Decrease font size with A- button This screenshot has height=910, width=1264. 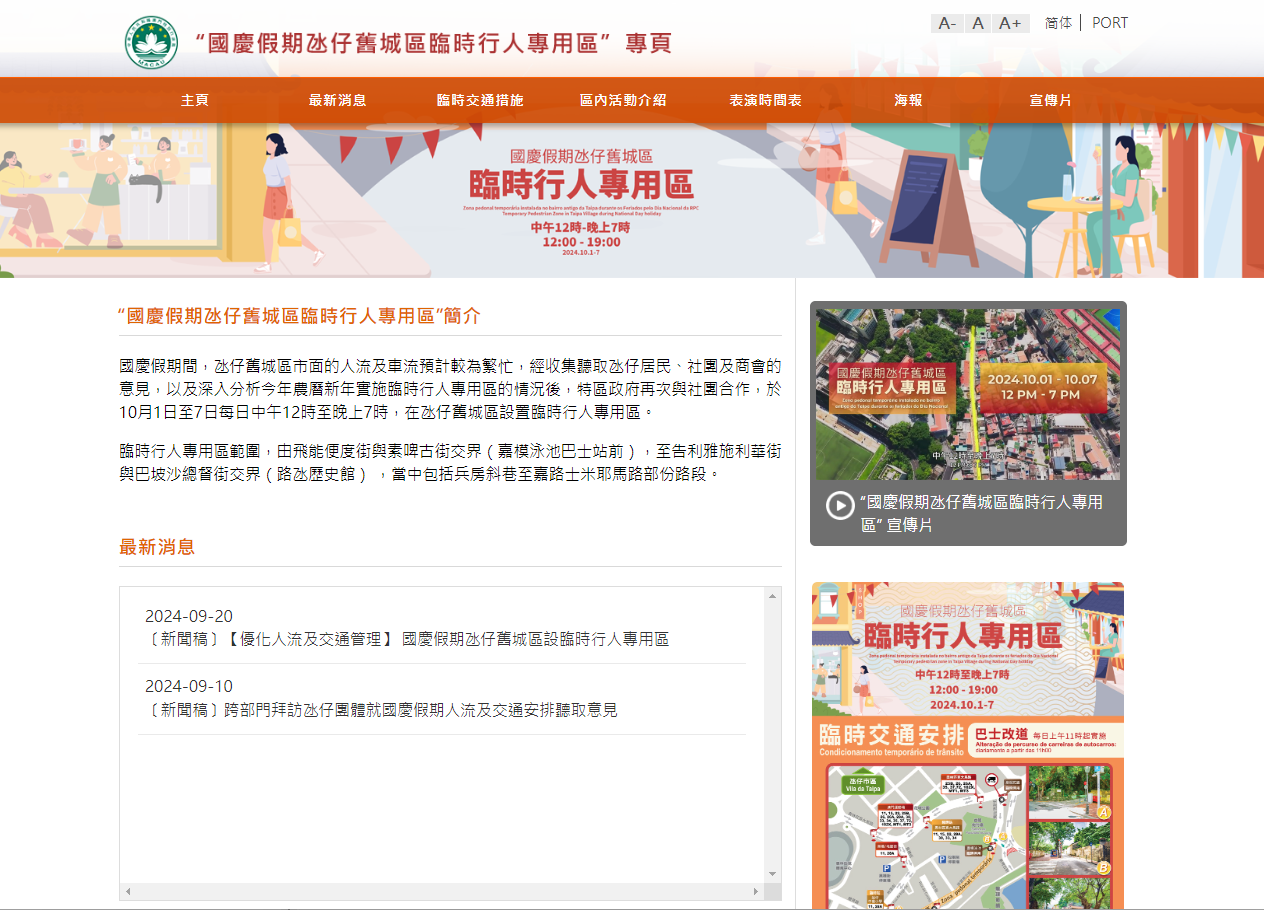pyautogui.click(x=947, y=23)
